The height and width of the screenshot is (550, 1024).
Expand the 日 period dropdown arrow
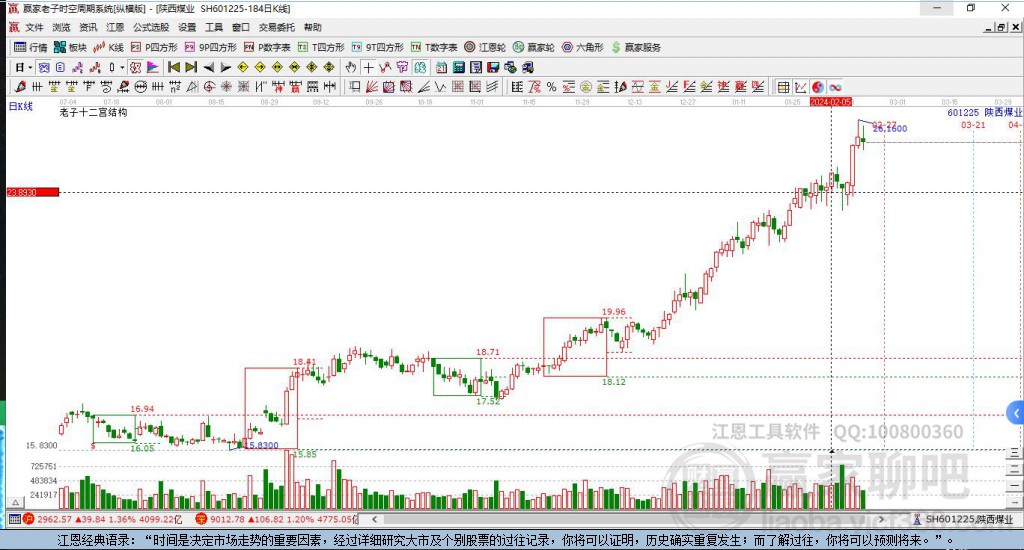30,67
